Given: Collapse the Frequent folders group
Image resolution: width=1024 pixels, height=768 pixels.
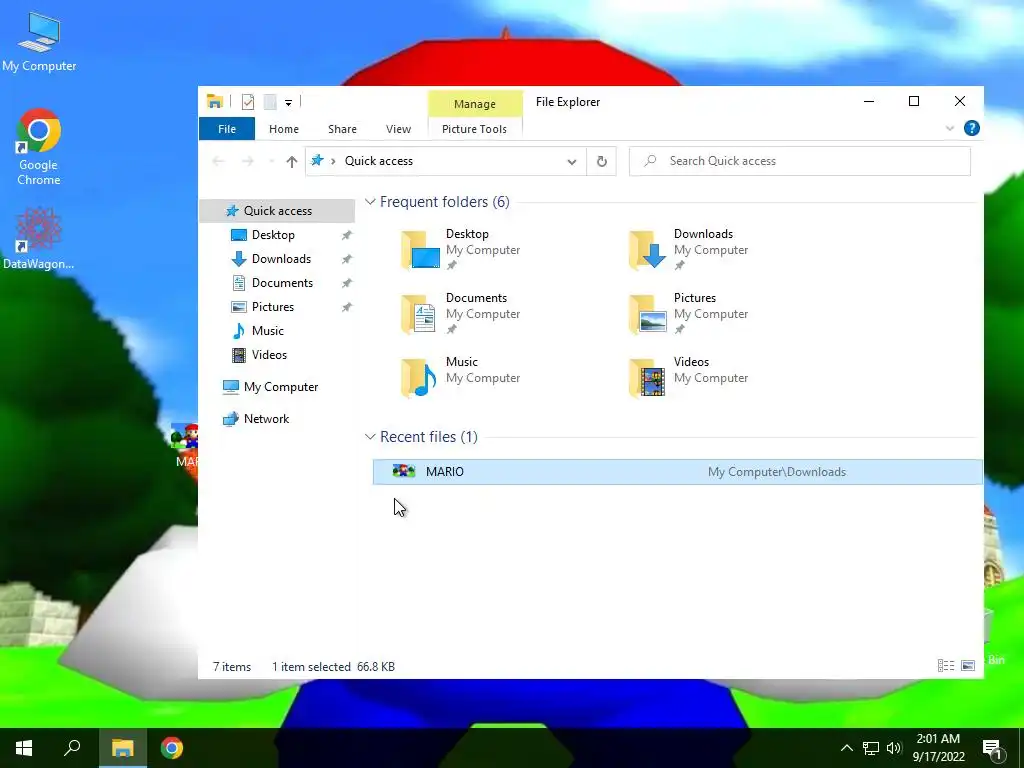Looking at the screenshot, I should click(370, 202).
